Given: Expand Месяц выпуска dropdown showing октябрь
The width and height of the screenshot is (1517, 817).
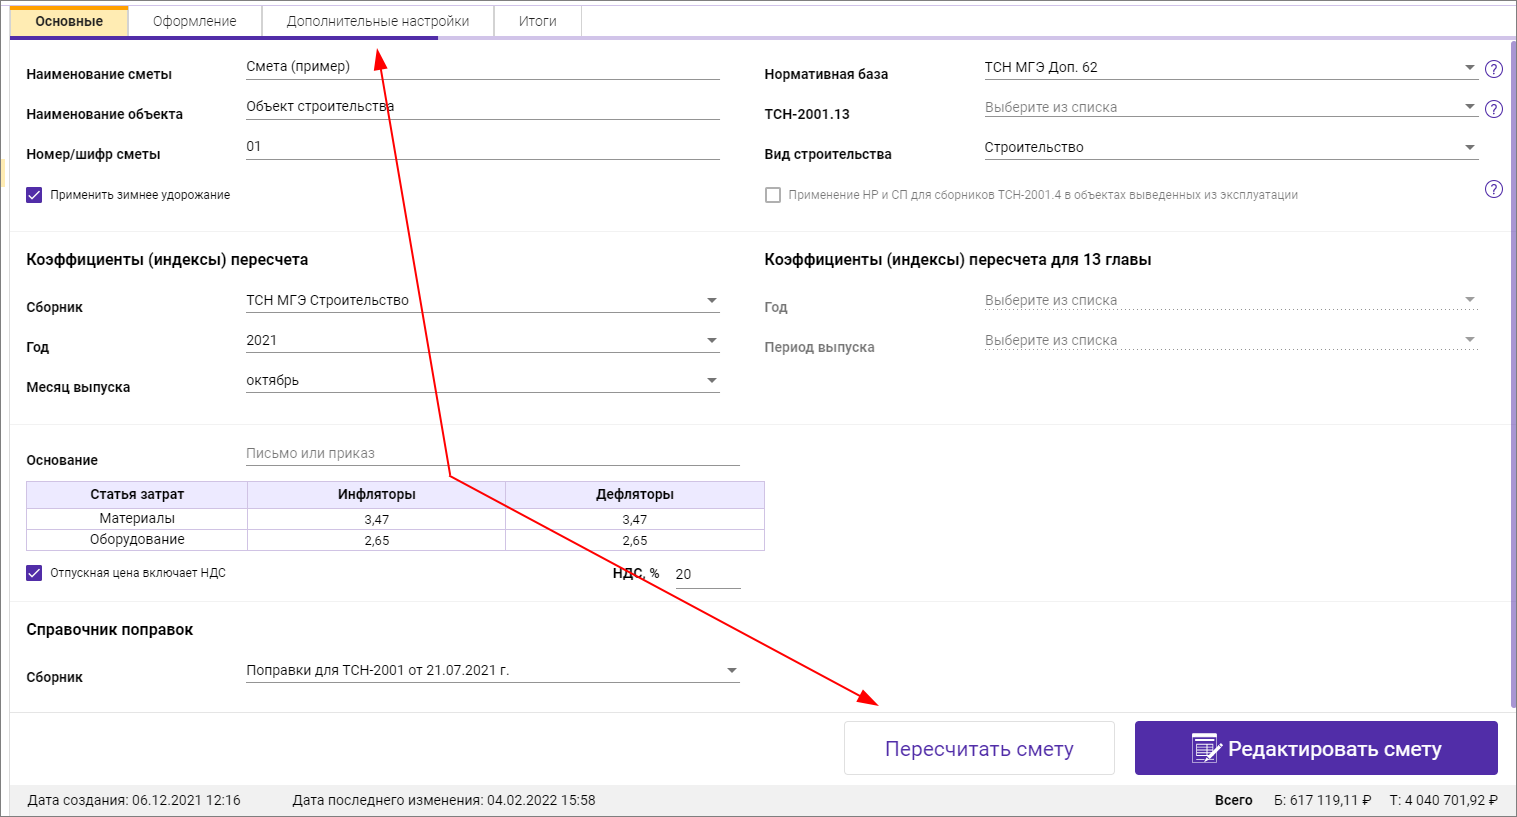Looking at the screenshot, I should click(483, 380).
